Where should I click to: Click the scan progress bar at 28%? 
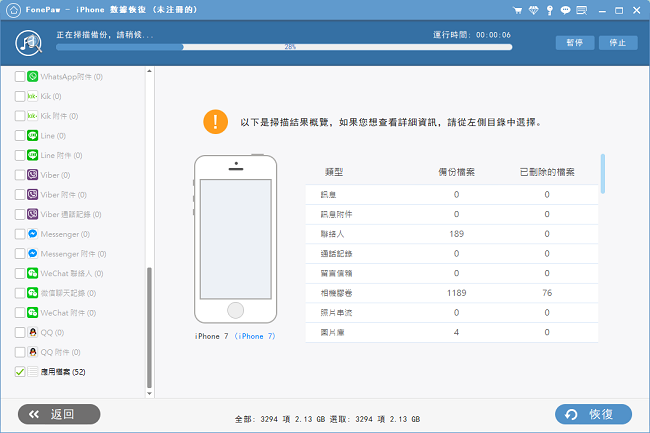point(284,47)
